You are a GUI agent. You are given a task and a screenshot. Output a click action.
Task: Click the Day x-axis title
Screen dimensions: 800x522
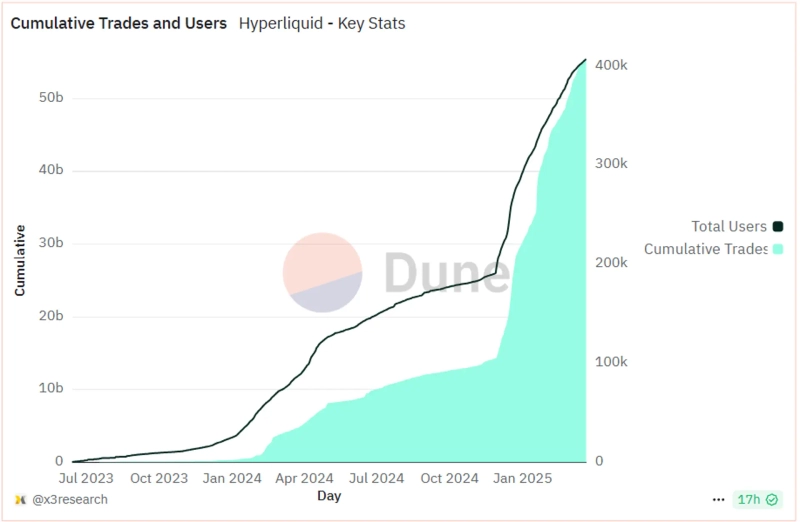coord(329,495)
